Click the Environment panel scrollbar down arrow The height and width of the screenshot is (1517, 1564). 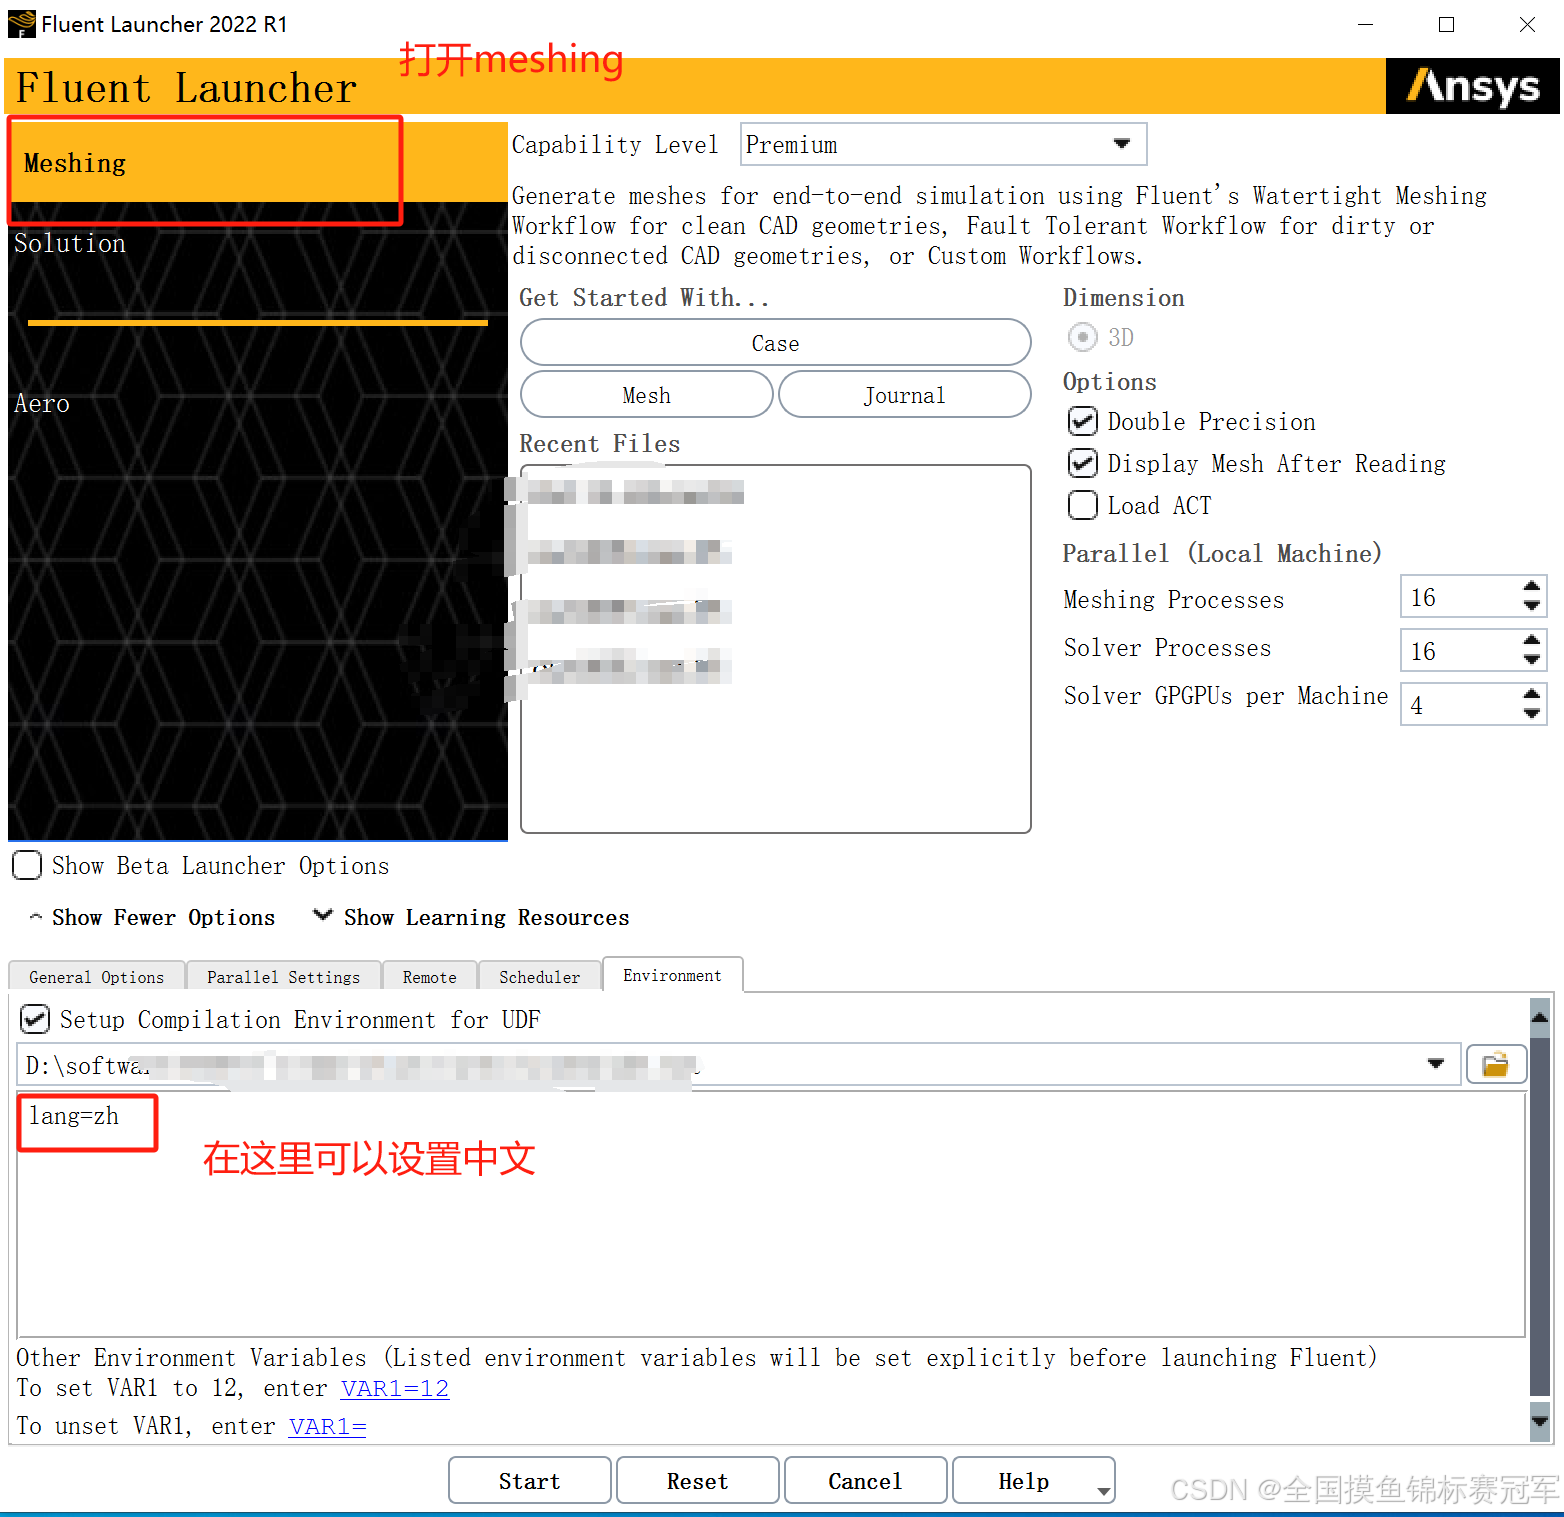click(1540, 1420)
